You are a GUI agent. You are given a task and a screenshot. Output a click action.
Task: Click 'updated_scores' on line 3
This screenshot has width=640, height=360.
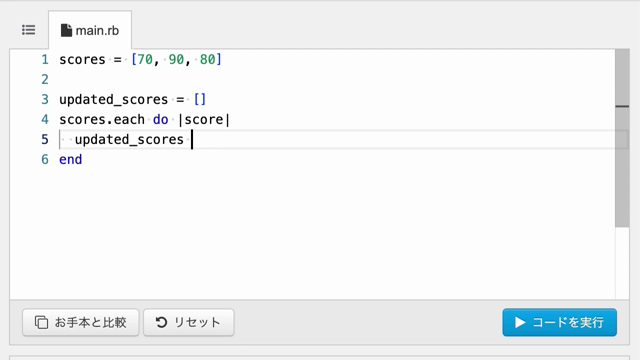(113, 100)
